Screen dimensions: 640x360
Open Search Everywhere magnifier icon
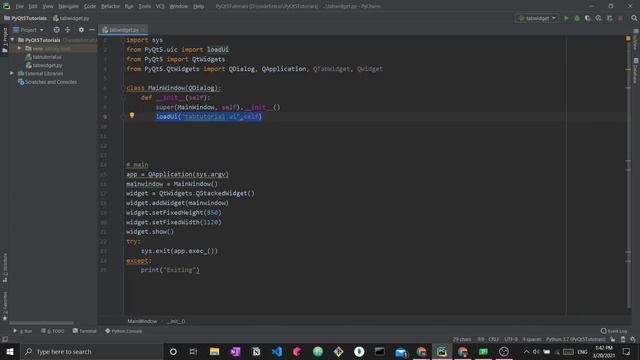pyautogui.click(x=634, y=18)
